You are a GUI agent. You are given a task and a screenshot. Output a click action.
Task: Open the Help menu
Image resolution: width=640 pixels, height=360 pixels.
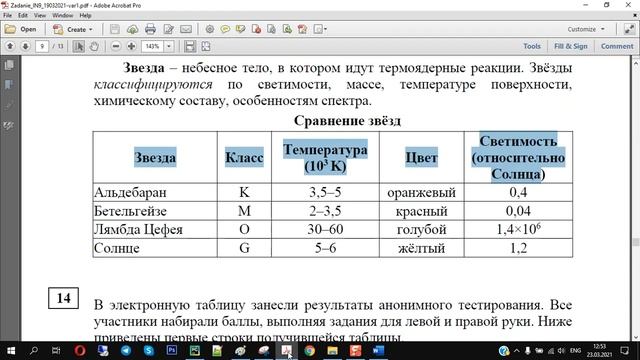85,16
